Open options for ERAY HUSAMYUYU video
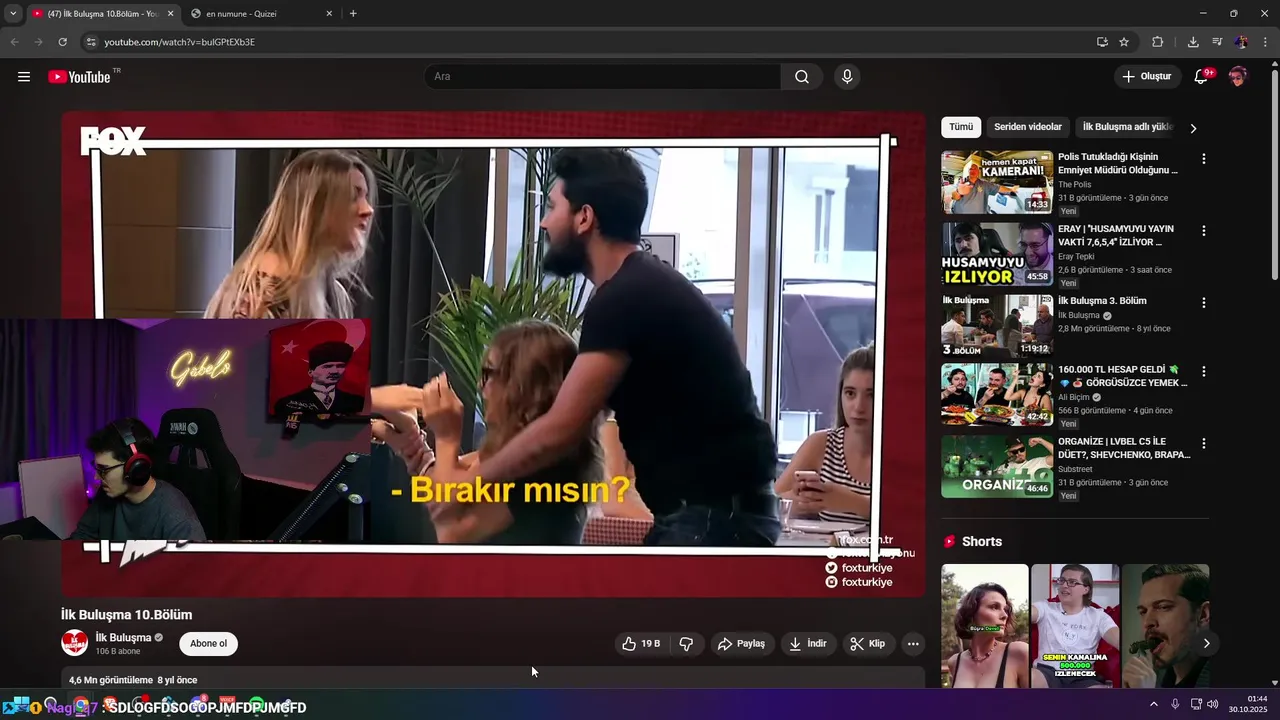 pyautogui.click(x=1204, y=231)
